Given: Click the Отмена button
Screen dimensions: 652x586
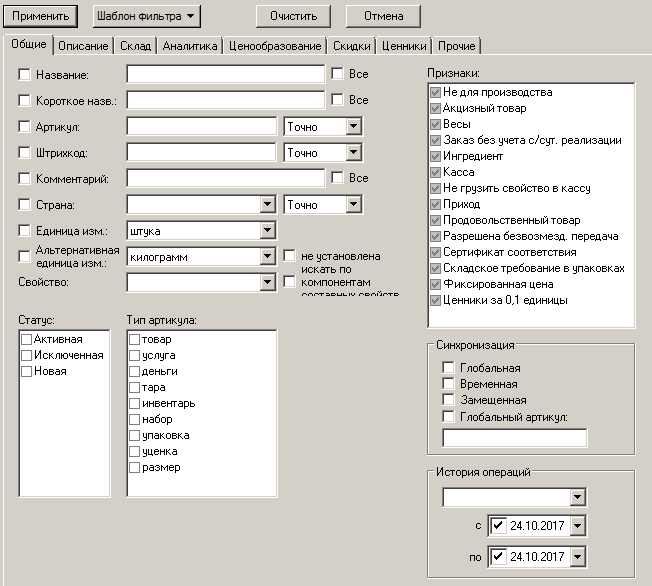Looking at the screenshot, I should click(383, 16).
